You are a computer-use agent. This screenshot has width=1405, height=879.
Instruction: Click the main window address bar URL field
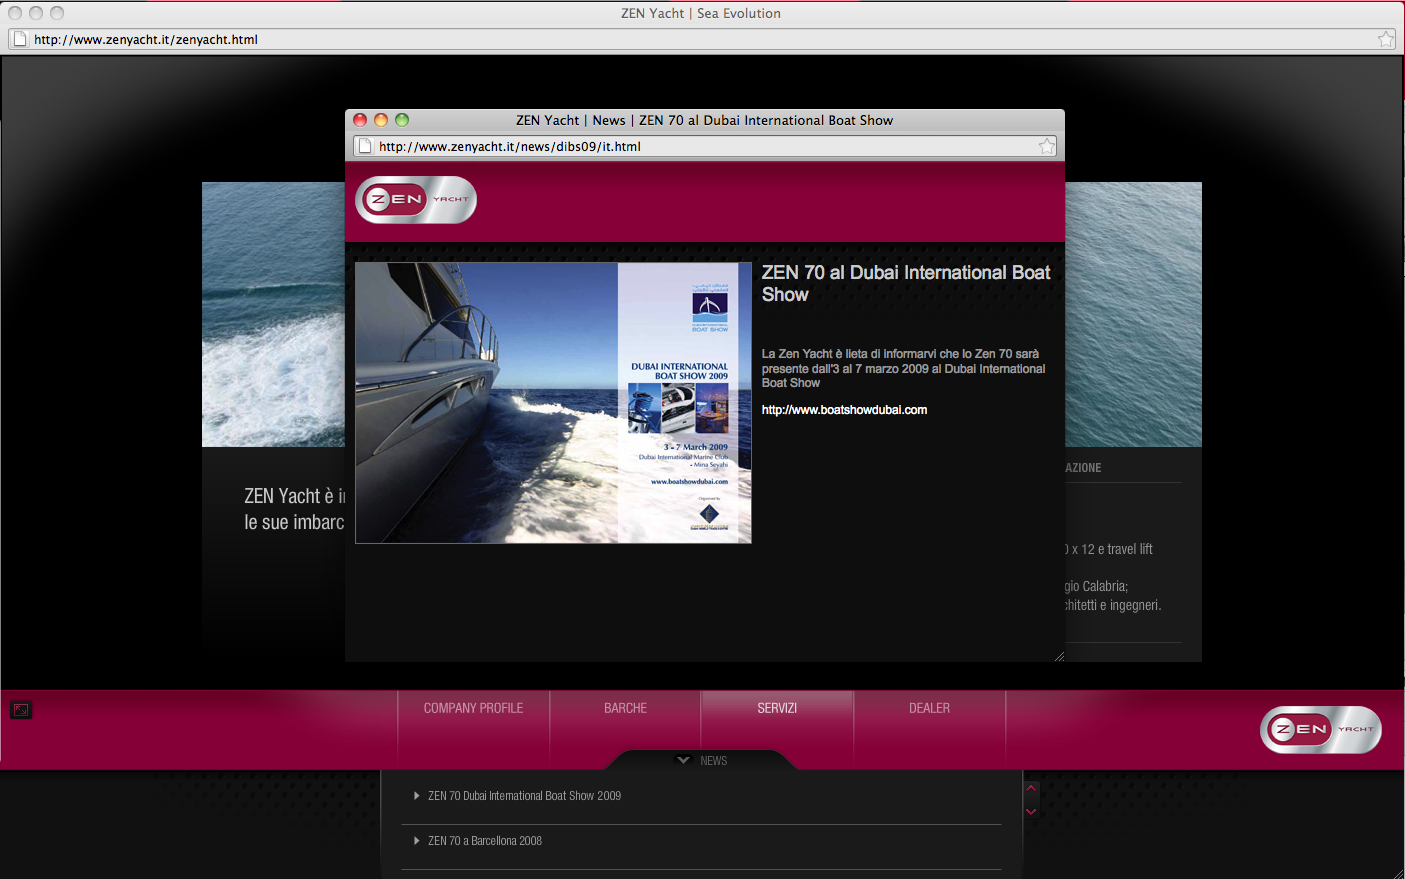[x=702, y=39]
